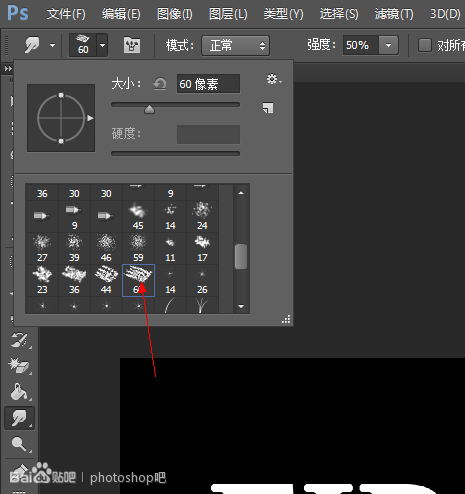The height and width of the screenshot is (494, 465).
Task: Click the brush list scroll up arrow
Action: point(241,193)
